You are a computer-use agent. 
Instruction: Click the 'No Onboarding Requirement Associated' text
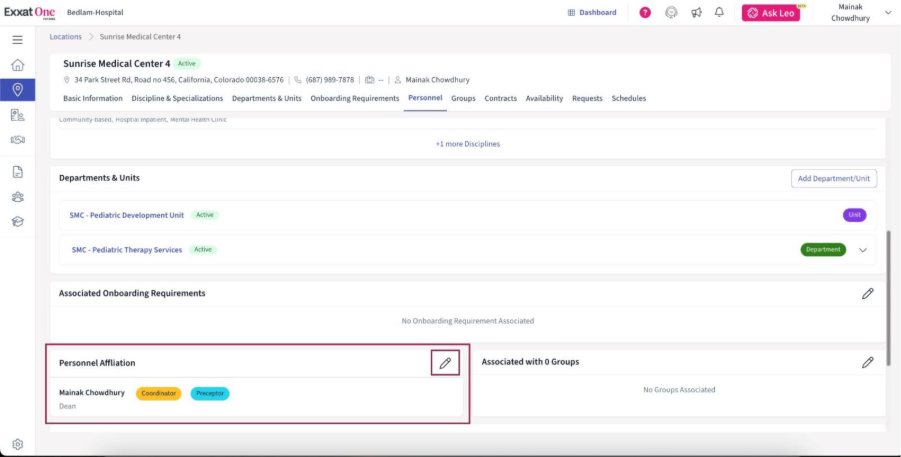point(468,321)
